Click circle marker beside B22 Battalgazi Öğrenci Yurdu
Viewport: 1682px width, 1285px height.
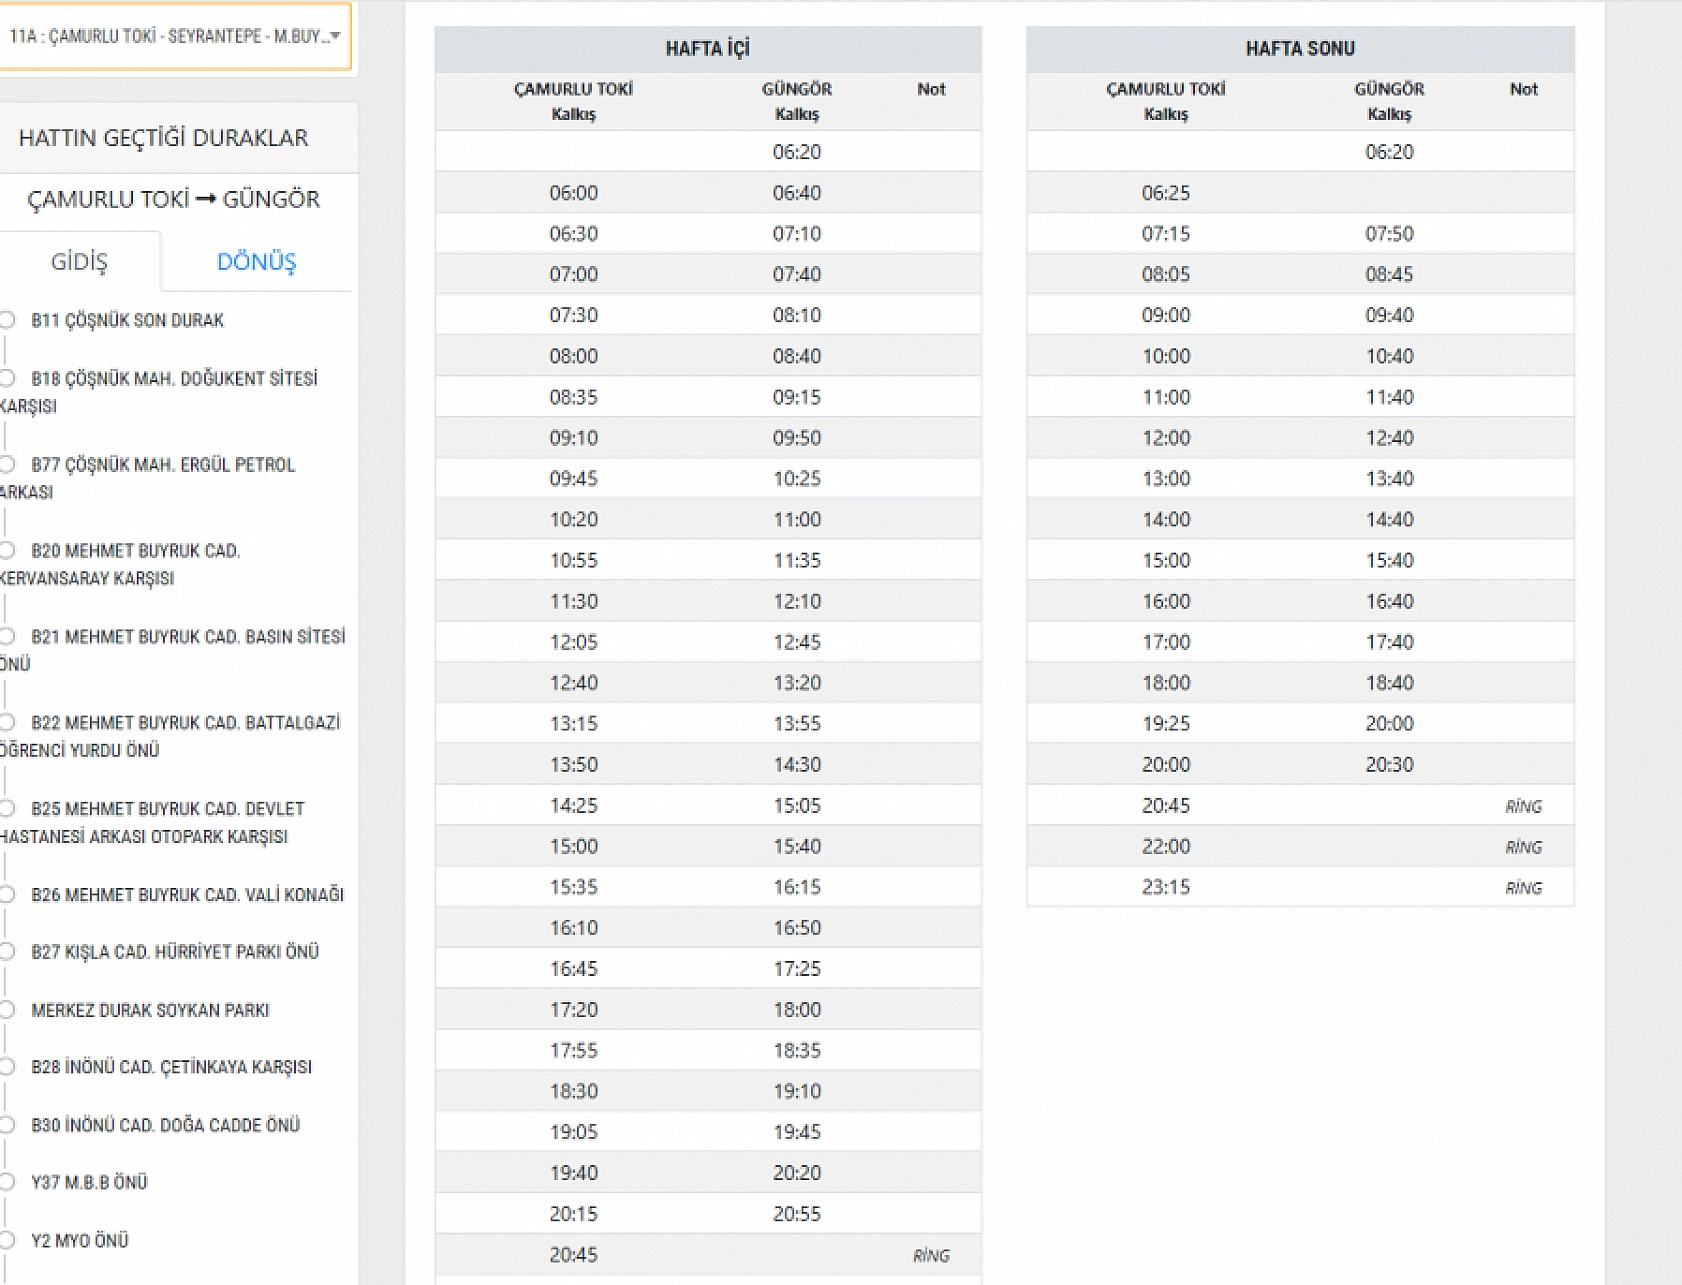(x=7, y=722)
